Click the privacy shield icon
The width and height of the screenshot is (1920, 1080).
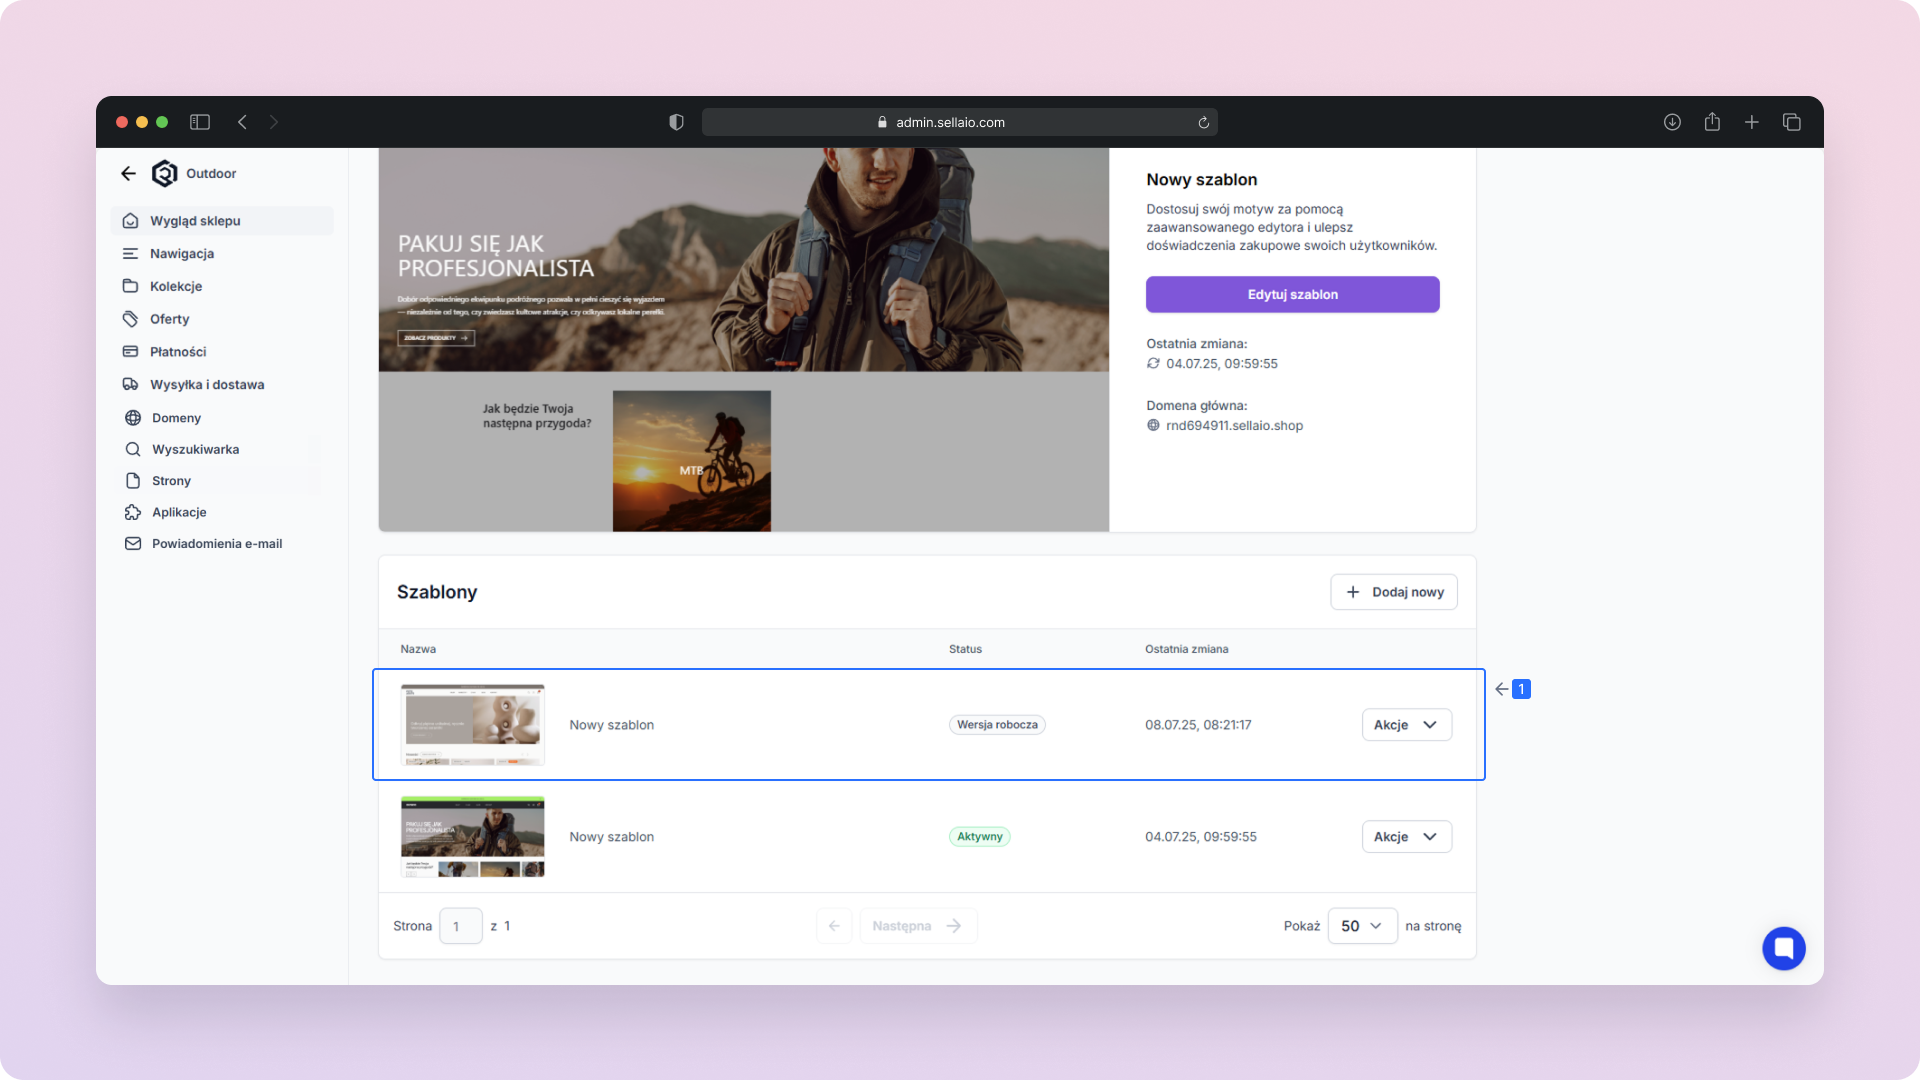tap(676, 122)
